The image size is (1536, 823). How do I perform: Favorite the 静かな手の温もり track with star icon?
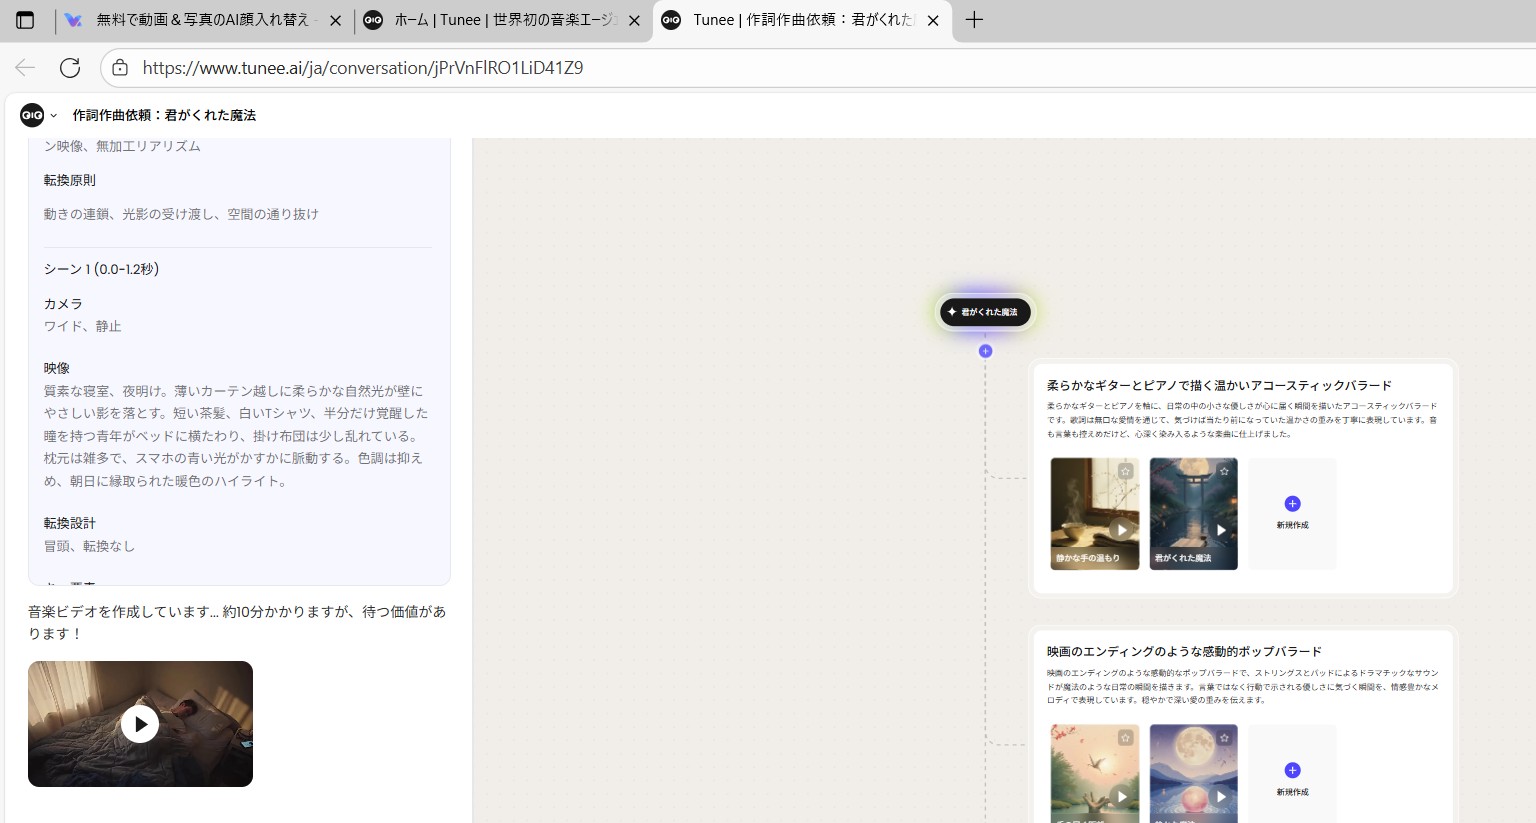tap(1125, 471)
